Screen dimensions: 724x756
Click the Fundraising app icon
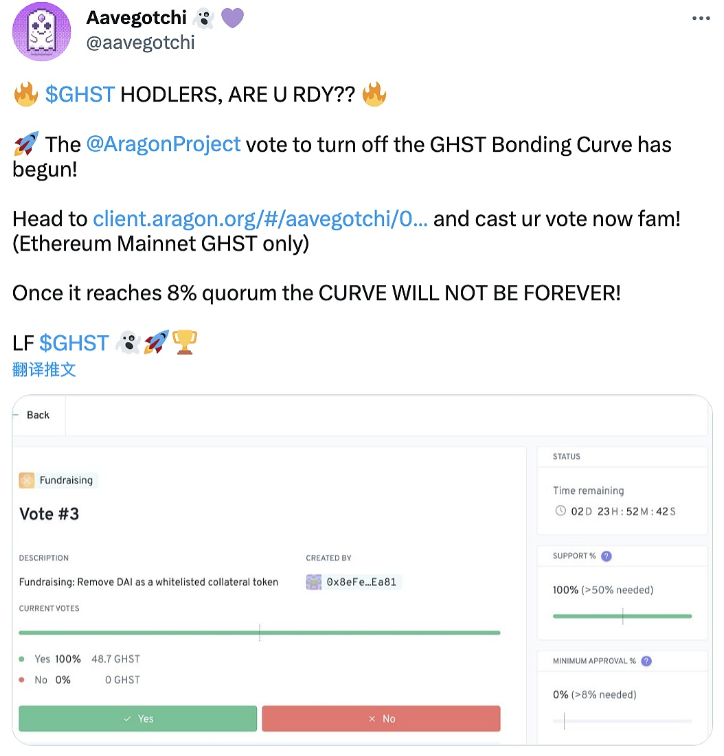click(27, 480)
